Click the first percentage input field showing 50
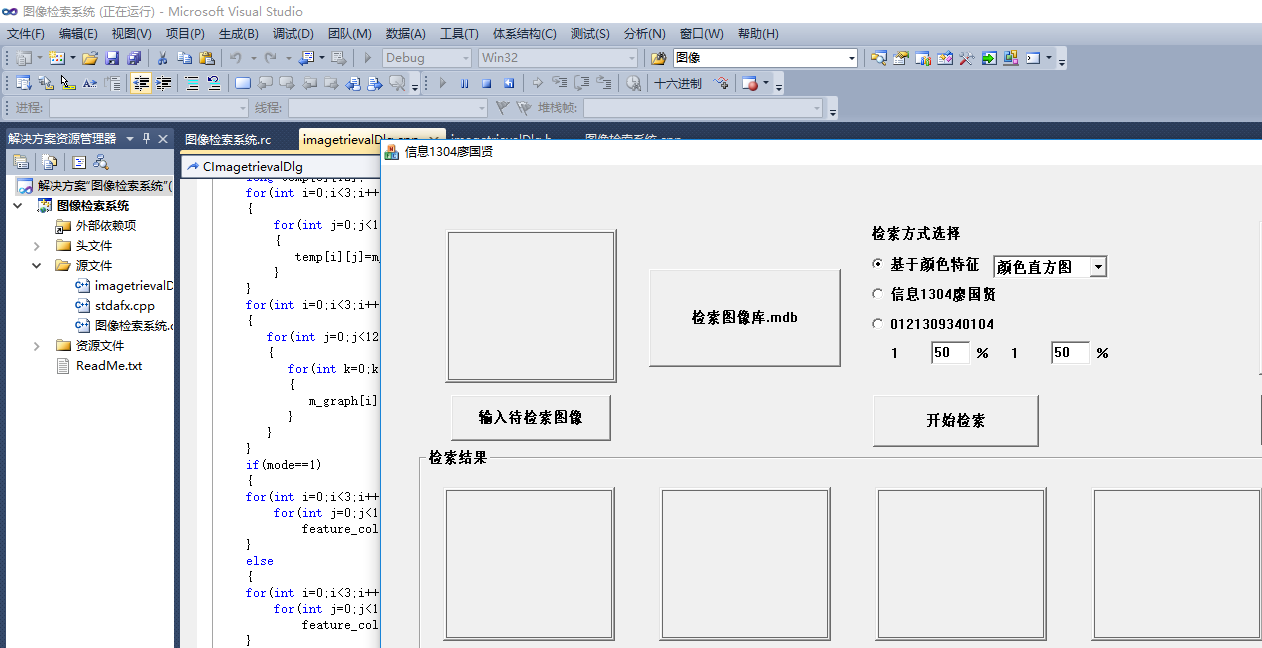This screenshot has width=1262, height=648. [949, 353]
